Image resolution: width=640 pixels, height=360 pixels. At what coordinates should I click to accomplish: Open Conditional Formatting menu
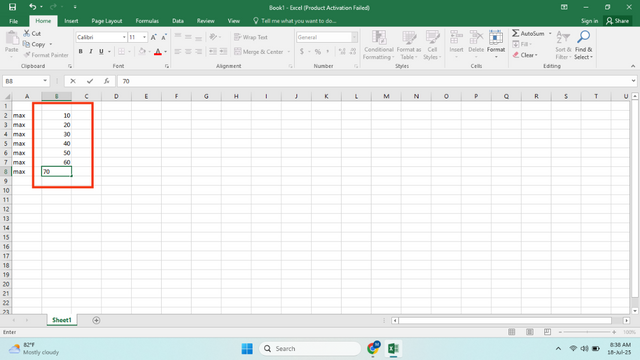378,45
